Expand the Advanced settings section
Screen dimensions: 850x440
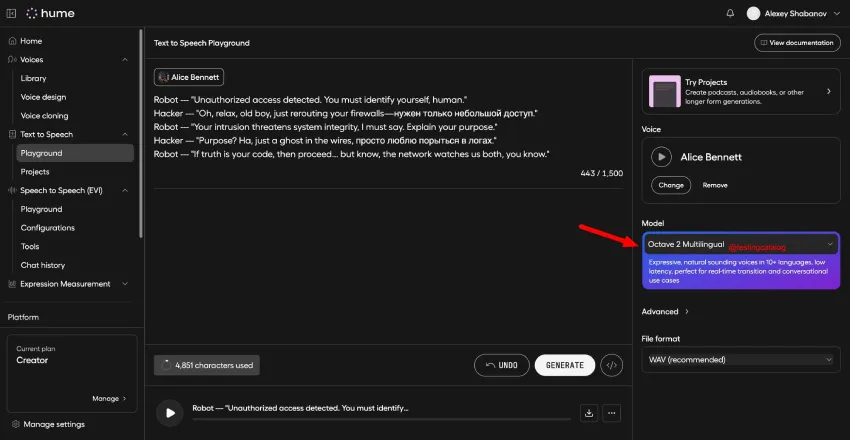[x=665, y=312]
